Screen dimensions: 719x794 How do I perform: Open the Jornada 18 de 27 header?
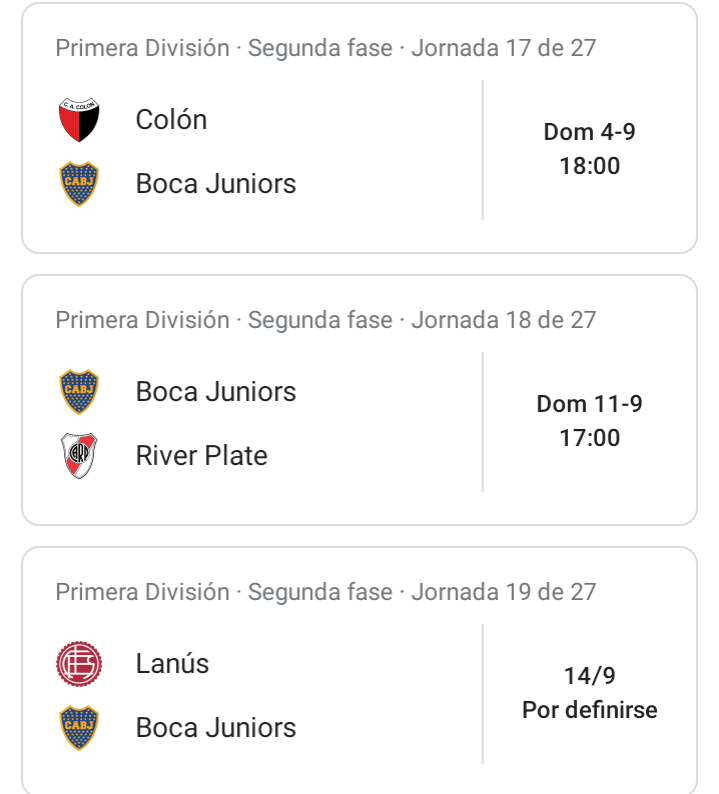coord(326,320)
